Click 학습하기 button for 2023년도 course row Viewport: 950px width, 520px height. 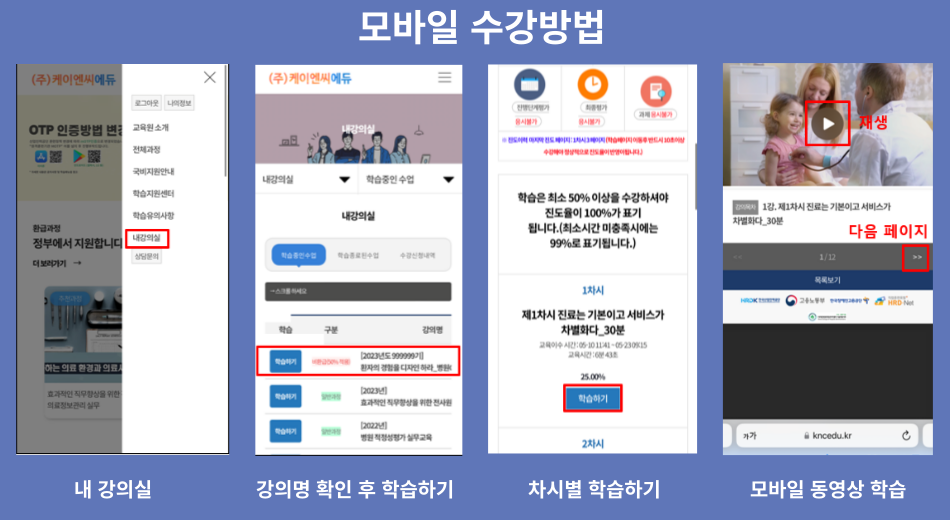pyautogui.click(x=285, y=362)
